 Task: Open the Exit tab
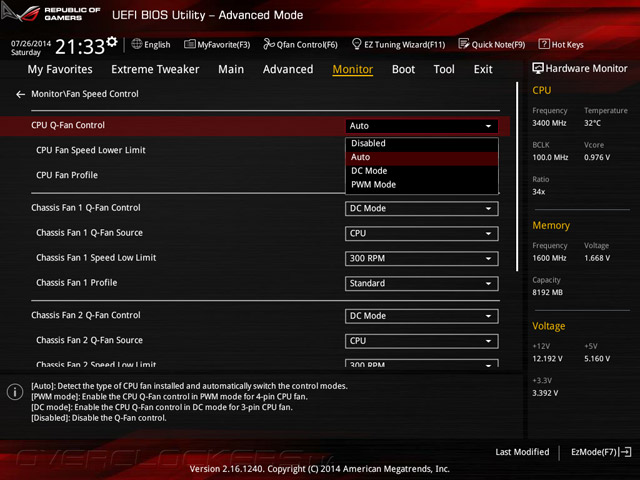pos(483,69)
